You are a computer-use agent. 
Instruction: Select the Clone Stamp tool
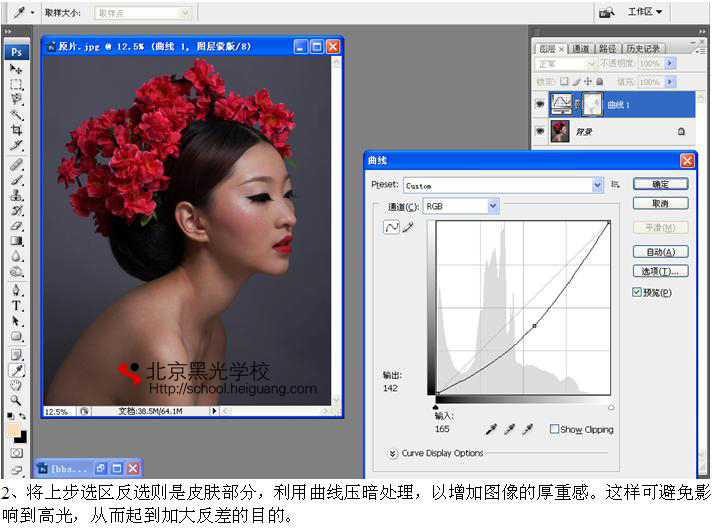(16, 195)
